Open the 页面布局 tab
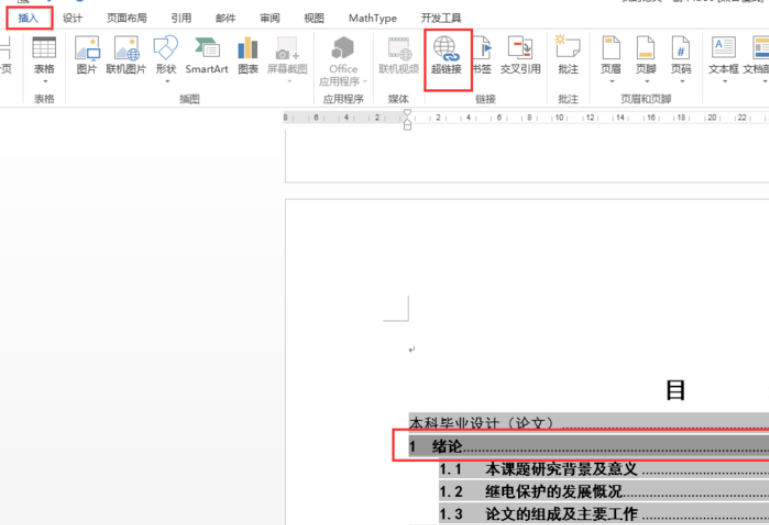769x525 pixels. tap(127, 19)
